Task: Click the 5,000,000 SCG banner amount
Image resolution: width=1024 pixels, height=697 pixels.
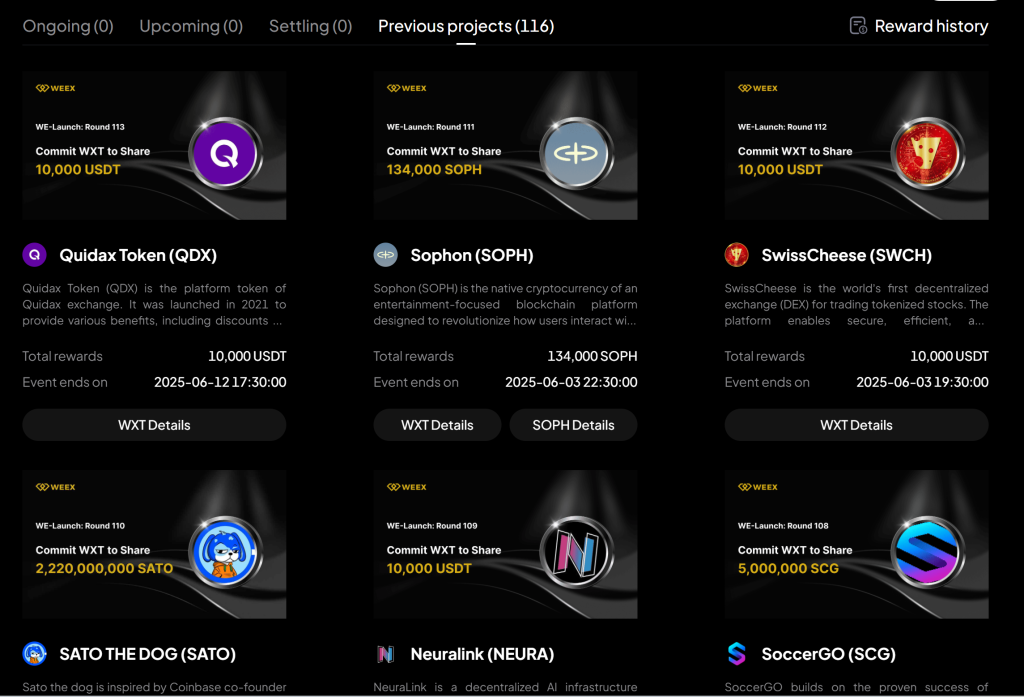Action: [788, 568]
